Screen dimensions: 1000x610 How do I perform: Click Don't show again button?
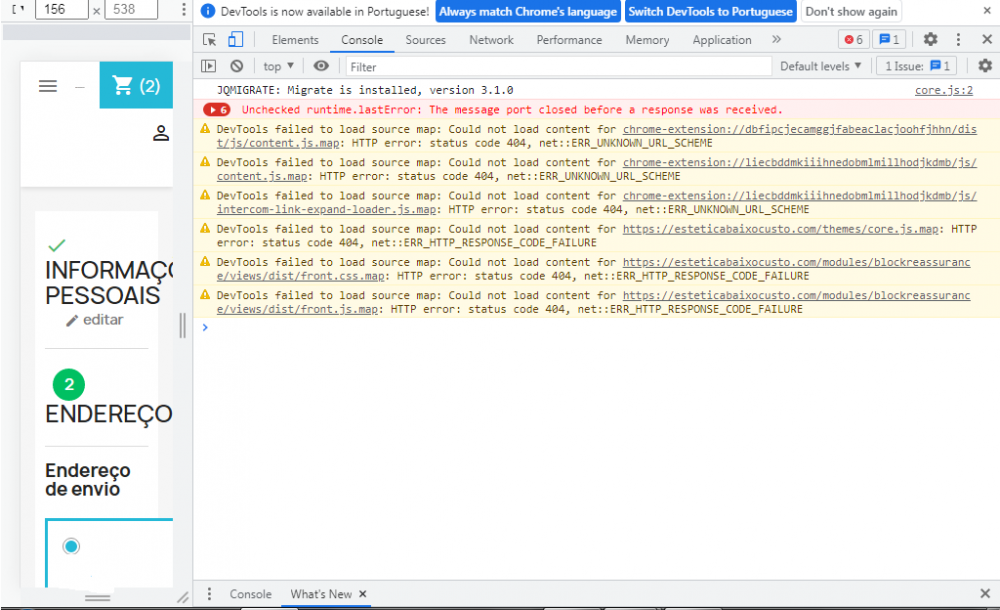coord(851,11)
